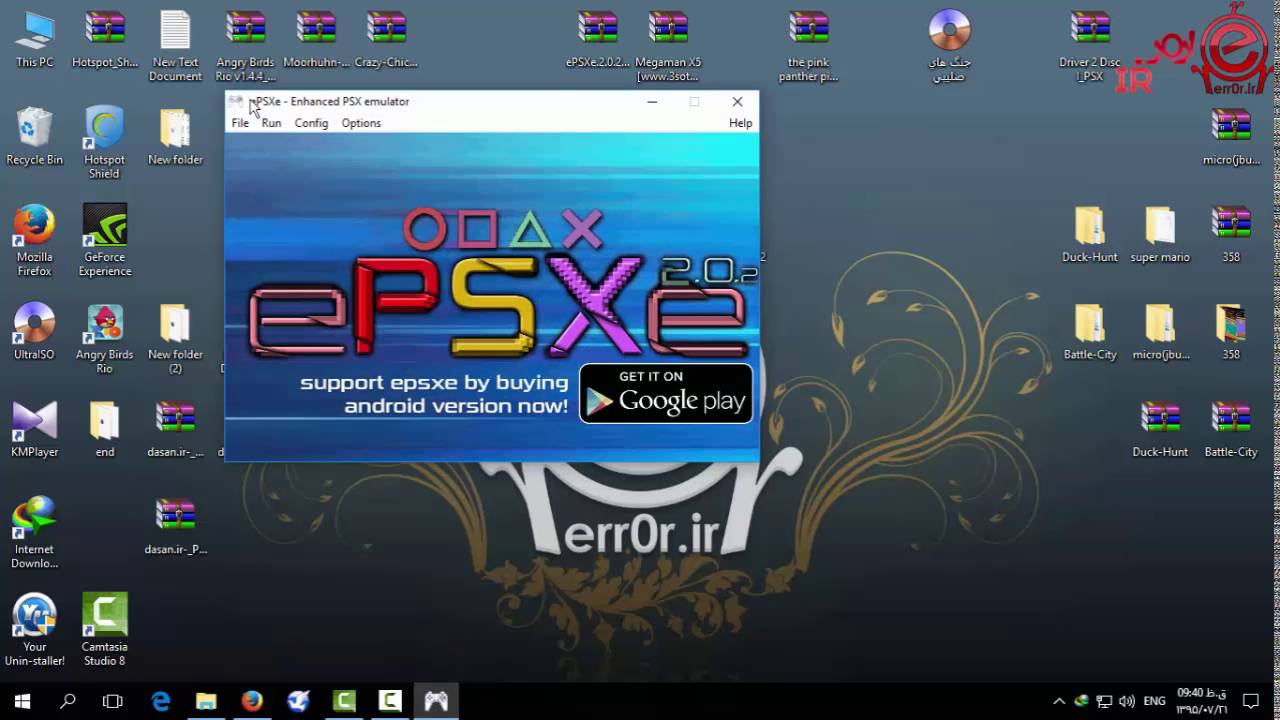Open the Windows Start menu
This screenshot has width=1280, height=720.
(x=22, y=701)
